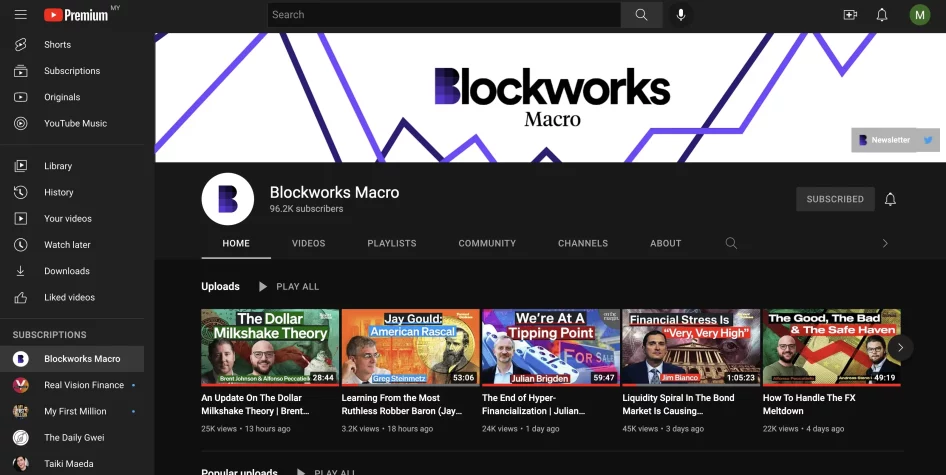This screenshot has height=475, width=946.
Task: Open Real Vision Finance subscription
Action: (83, 385)
